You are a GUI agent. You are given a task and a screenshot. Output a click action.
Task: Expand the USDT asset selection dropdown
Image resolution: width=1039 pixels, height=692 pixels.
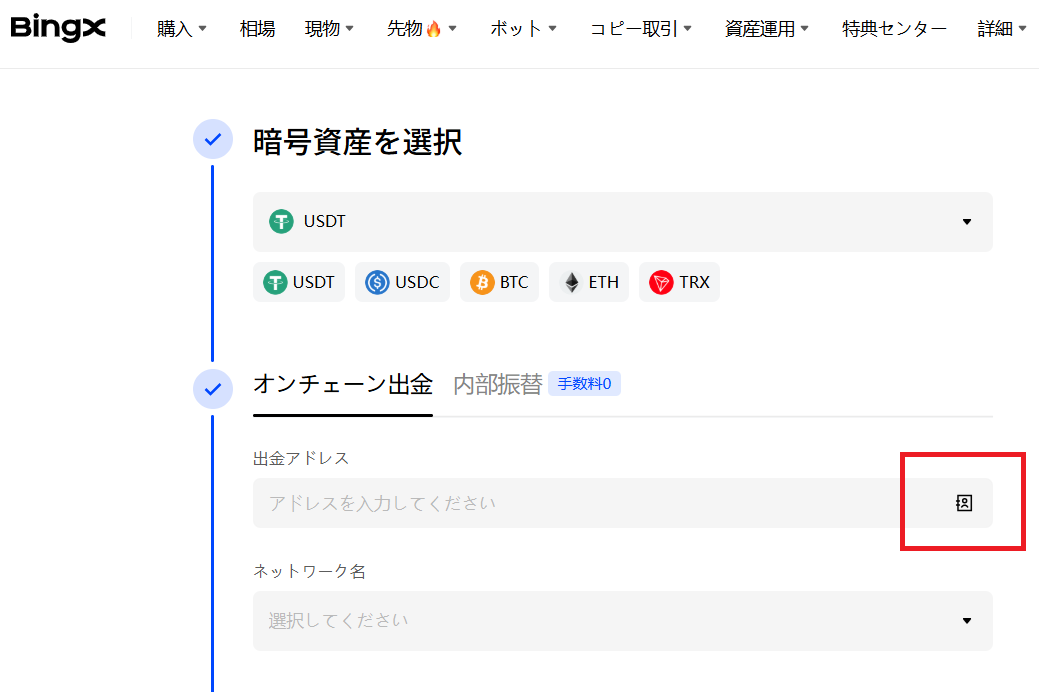coord(622,221)
